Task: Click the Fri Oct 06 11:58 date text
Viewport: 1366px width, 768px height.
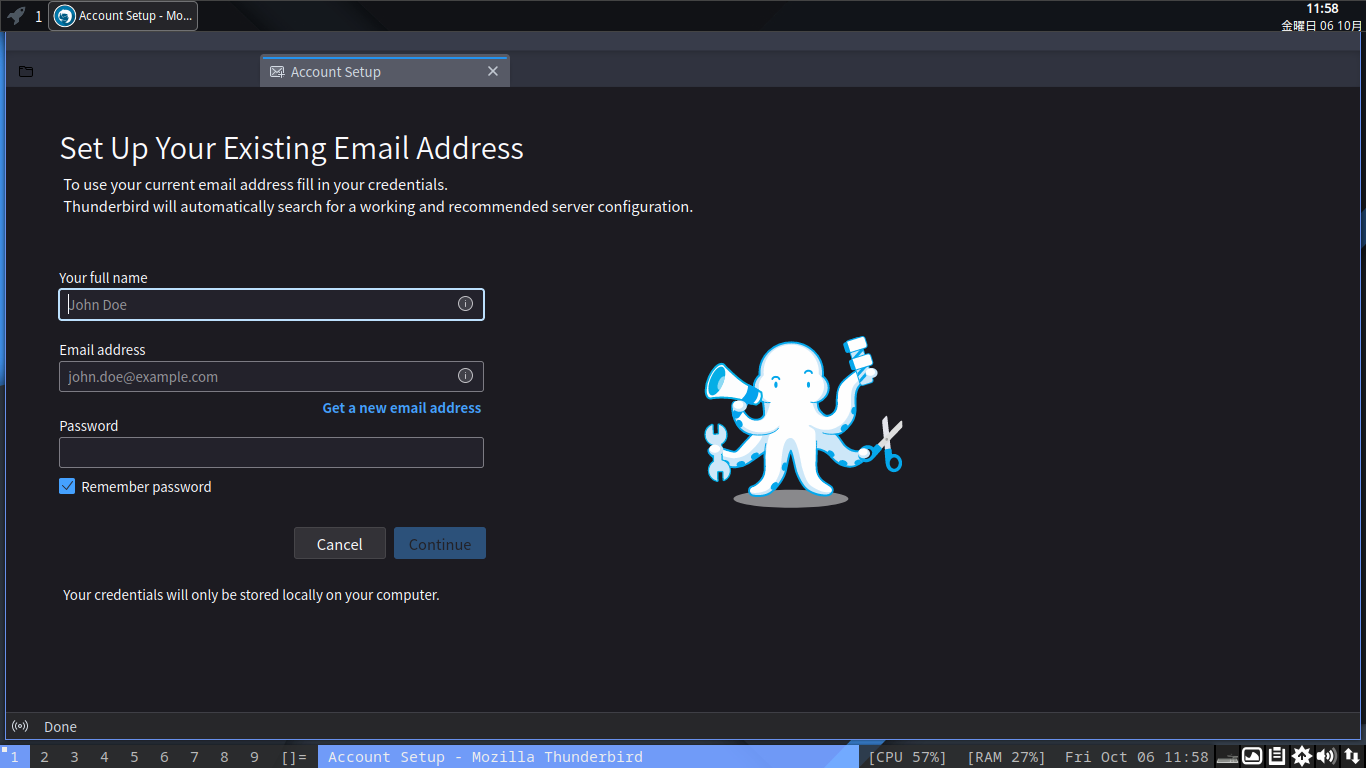Action: coord(1137,757)
